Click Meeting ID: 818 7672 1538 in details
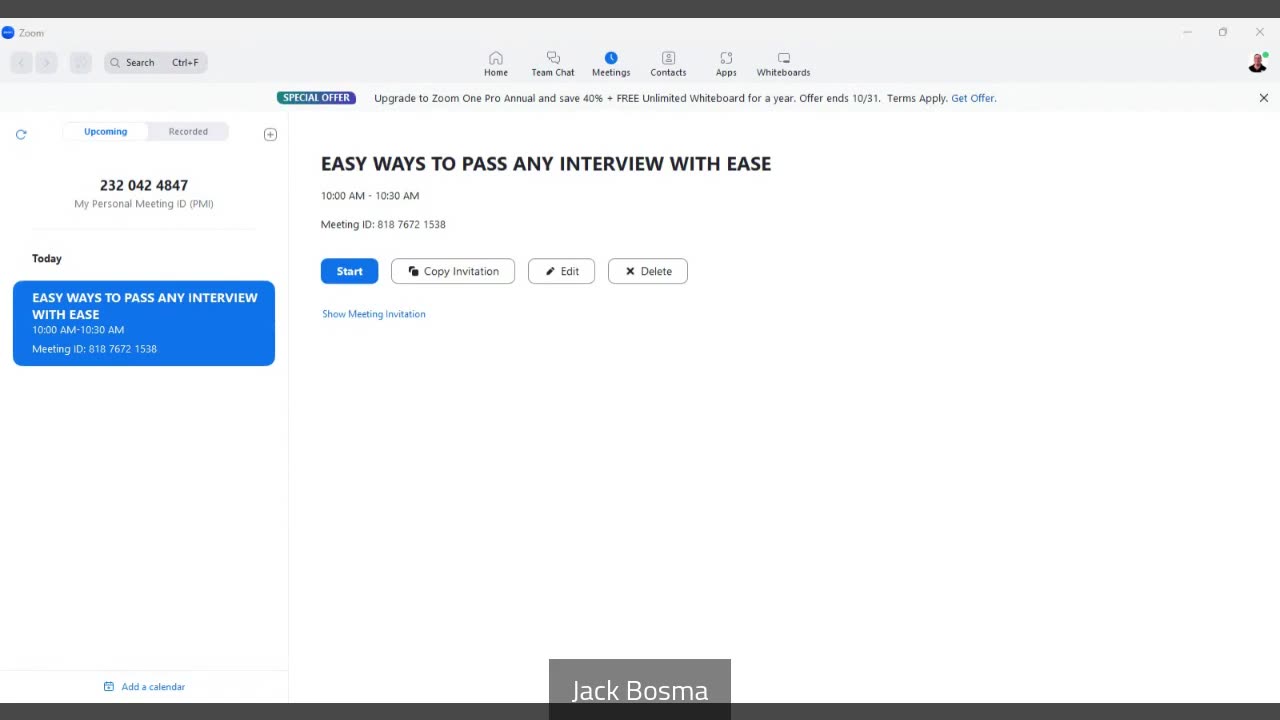Image resolution: width=1280 pixels, height=720 pixels. [383, 224]
